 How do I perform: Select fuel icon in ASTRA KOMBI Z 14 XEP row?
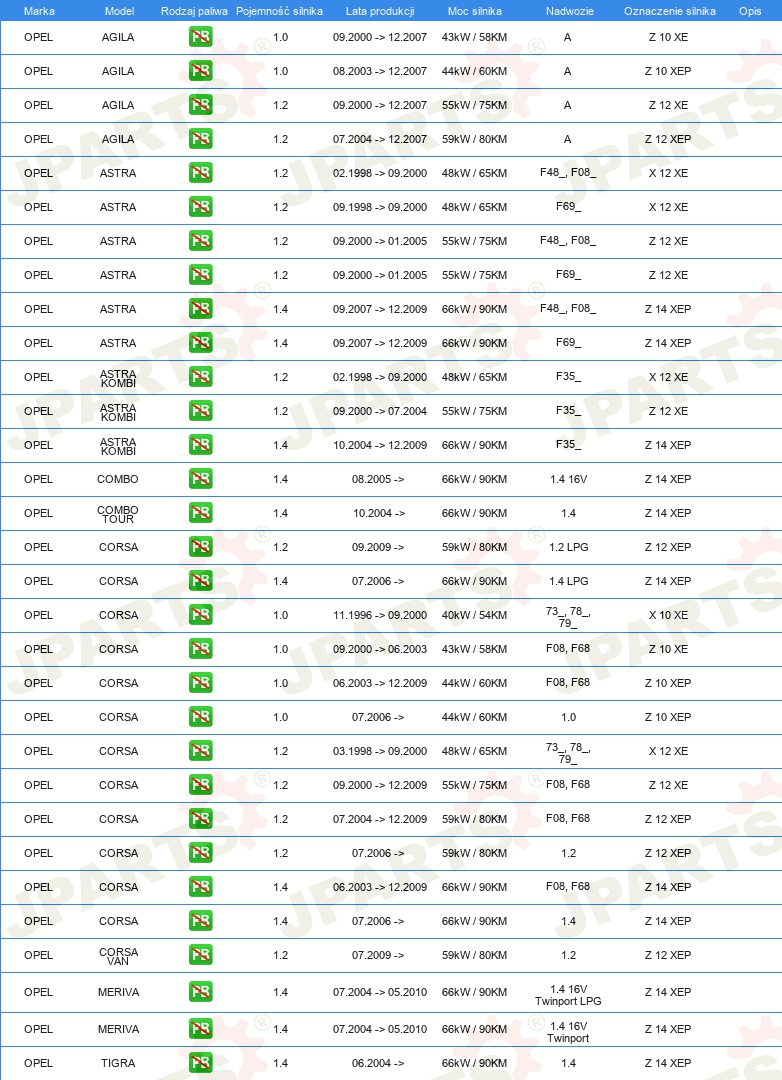click(x=200, y=444)
